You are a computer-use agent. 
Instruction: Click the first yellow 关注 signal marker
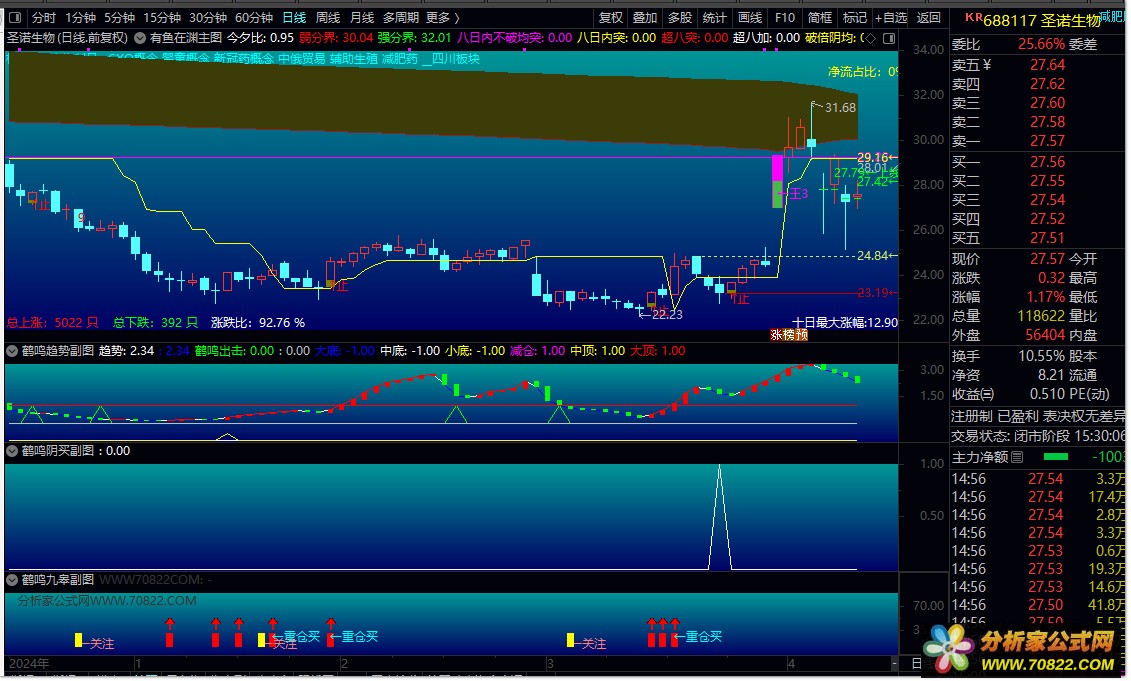coord(79,640)
